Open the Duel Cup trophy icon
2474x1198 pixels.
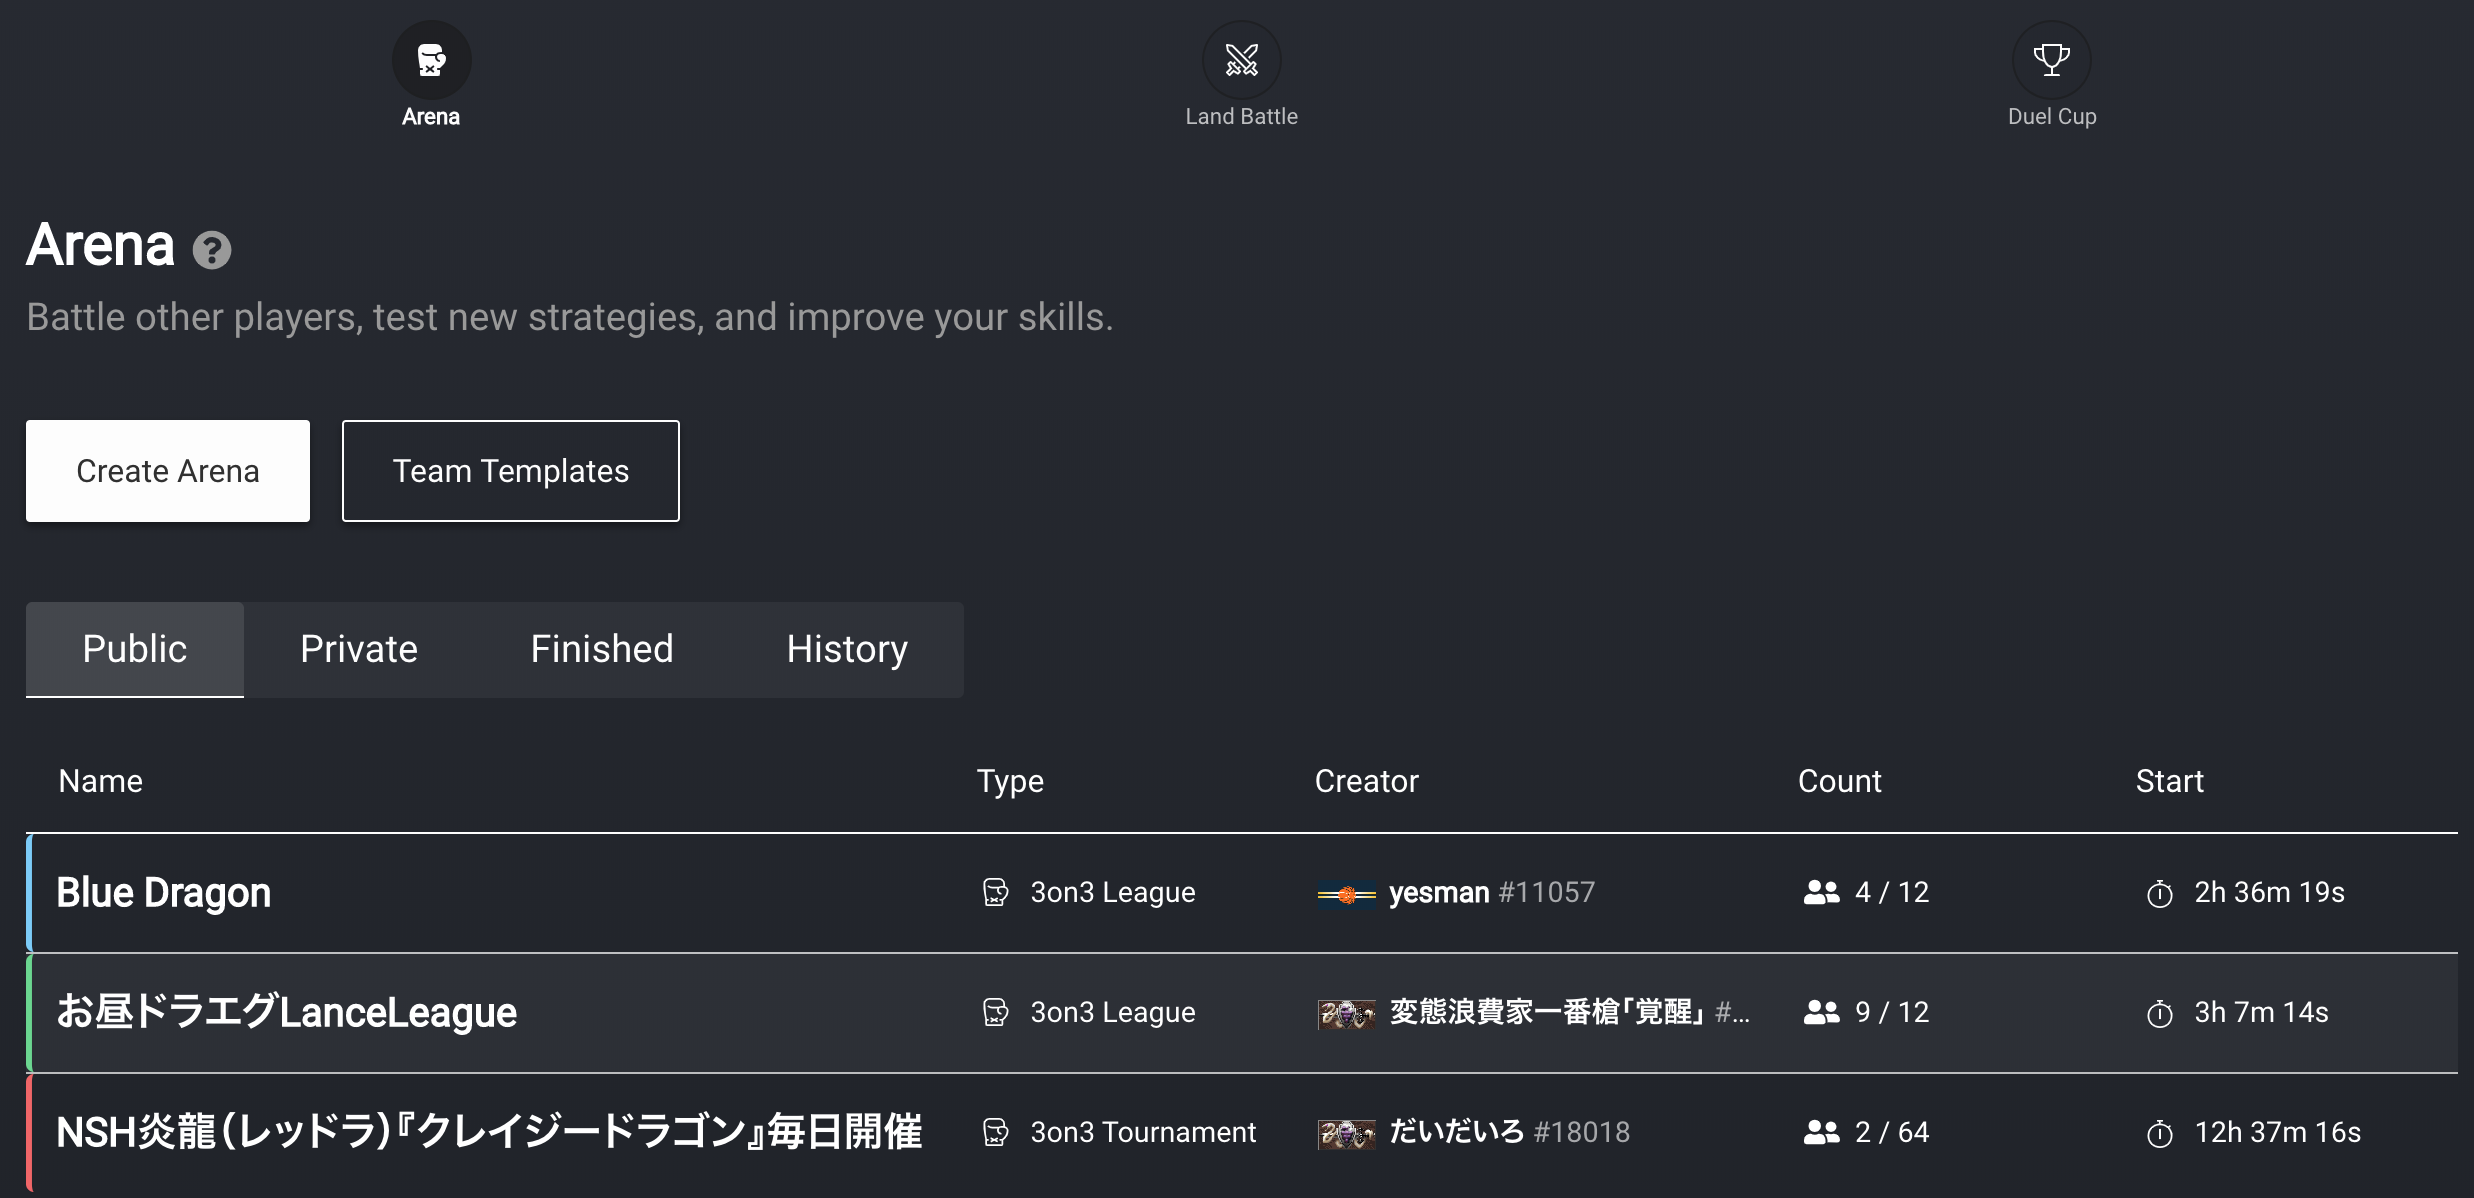coord(2051,60)
